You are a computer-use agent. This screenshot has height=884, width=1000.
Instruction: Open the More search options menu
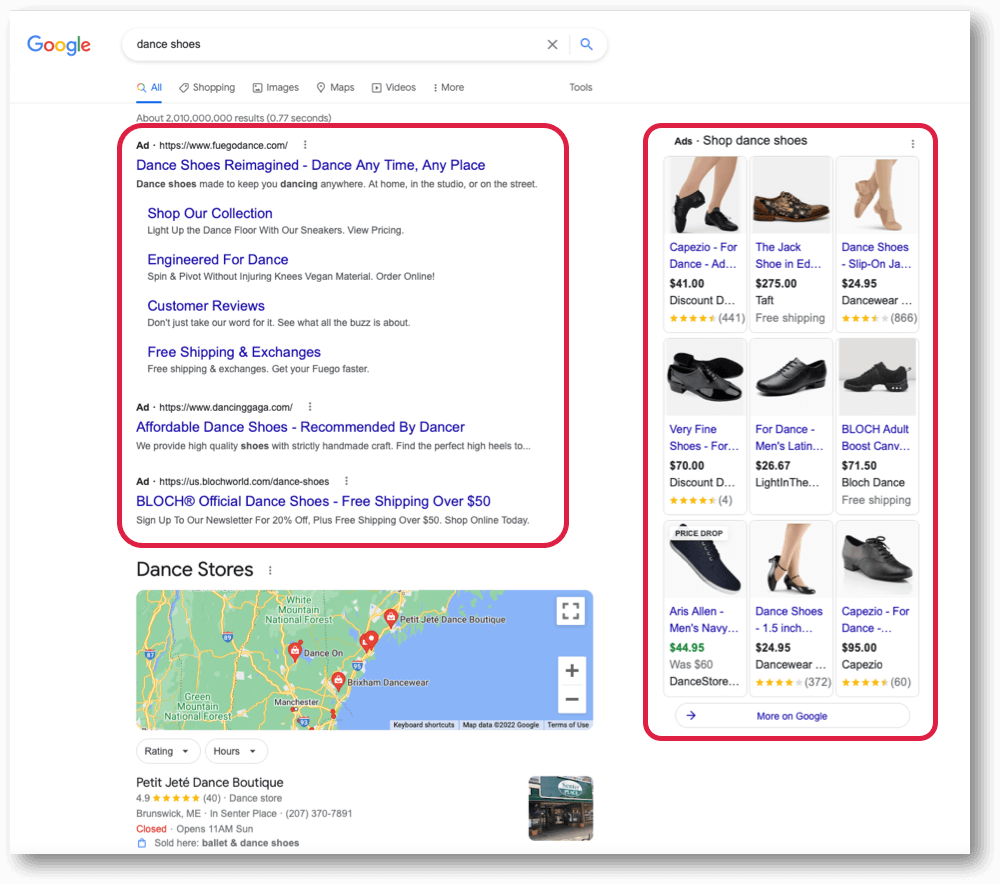448,87
